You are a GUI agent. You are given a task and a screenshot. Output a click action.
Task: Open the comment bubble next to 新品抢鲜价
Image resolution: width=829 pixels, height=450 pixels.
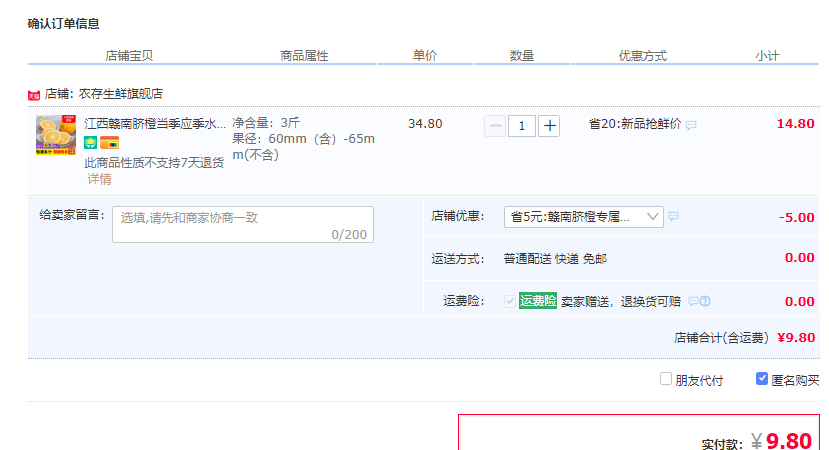(x=691, y=125)
